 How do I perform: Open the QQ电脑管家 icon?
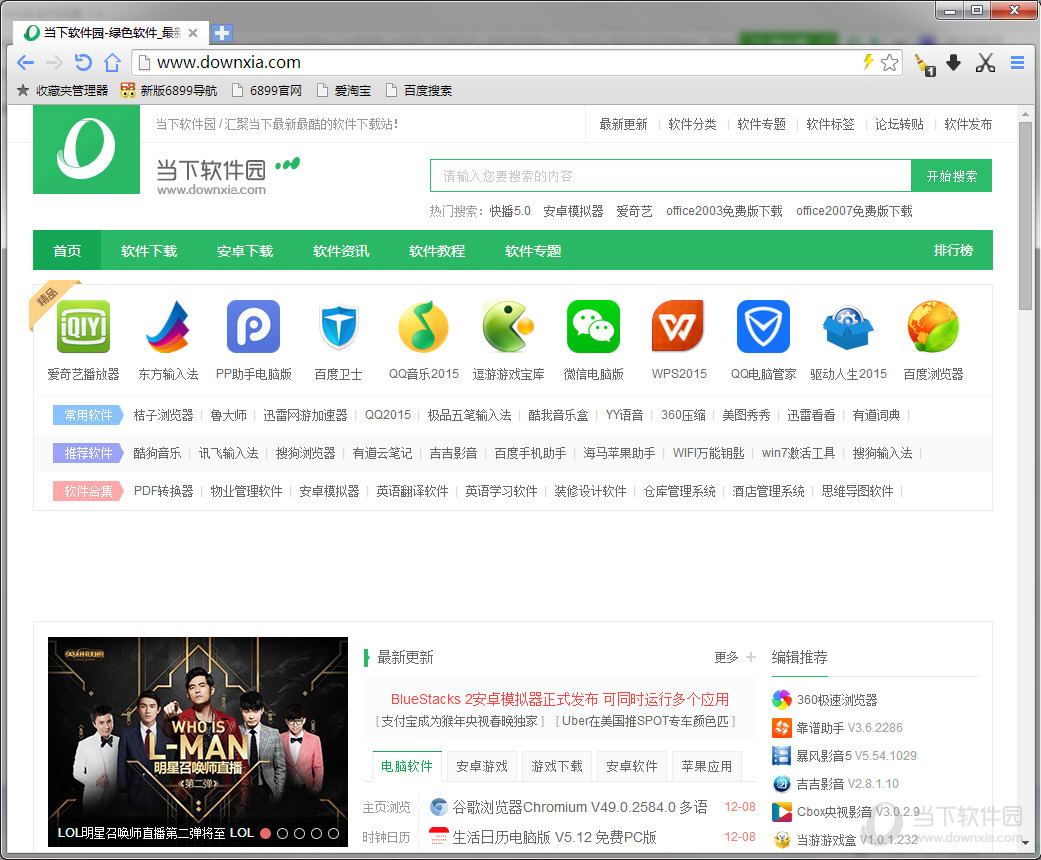coord(763,326)
